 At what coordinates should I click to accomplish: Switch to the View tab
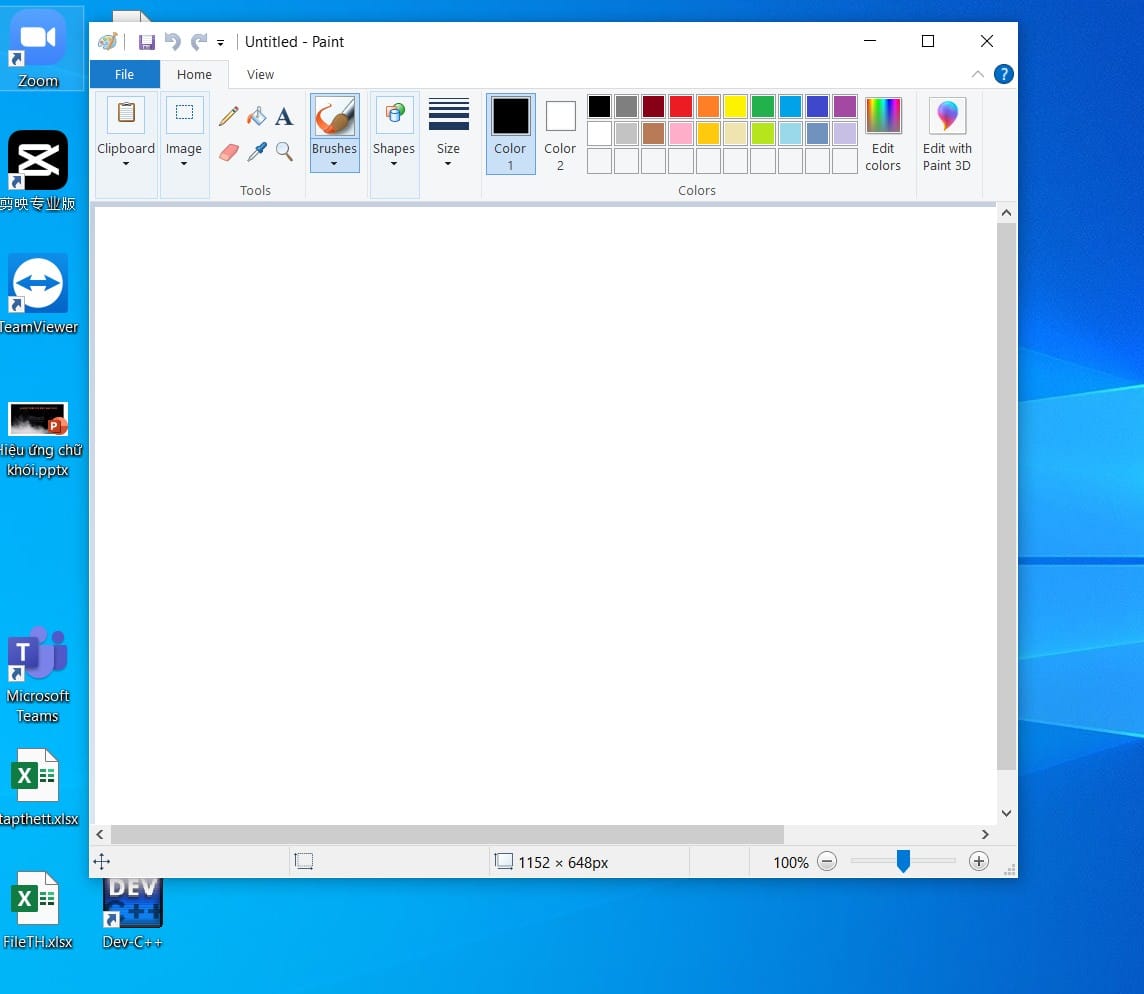click(x=260, y=74)
